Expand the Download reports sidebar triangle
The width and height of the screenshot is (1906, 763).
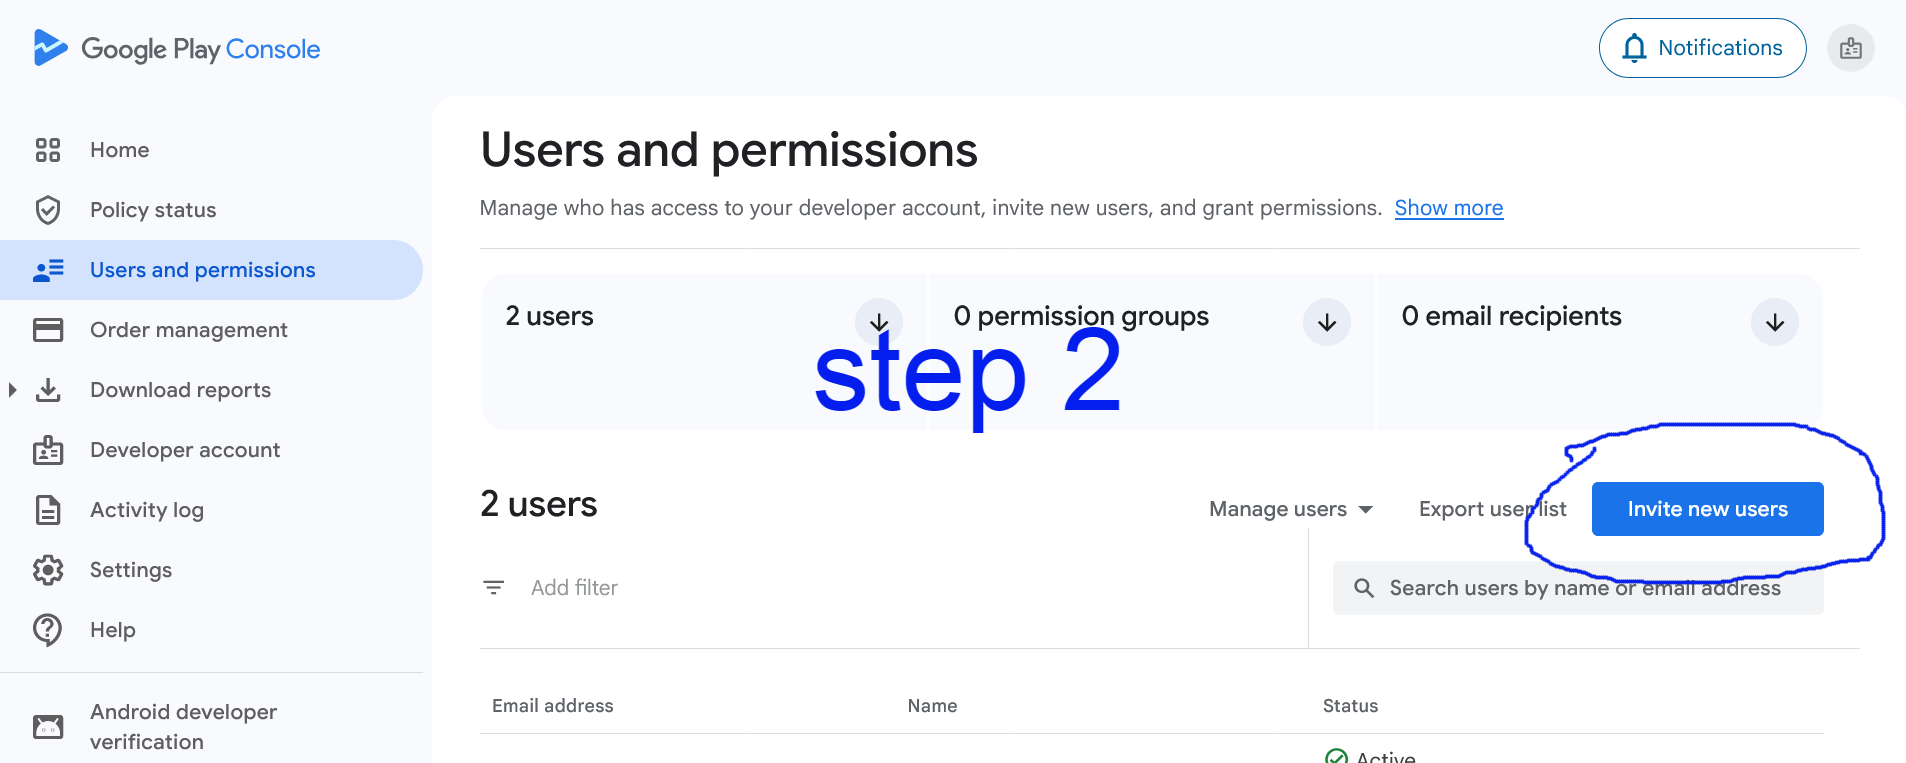pos(13,390)
